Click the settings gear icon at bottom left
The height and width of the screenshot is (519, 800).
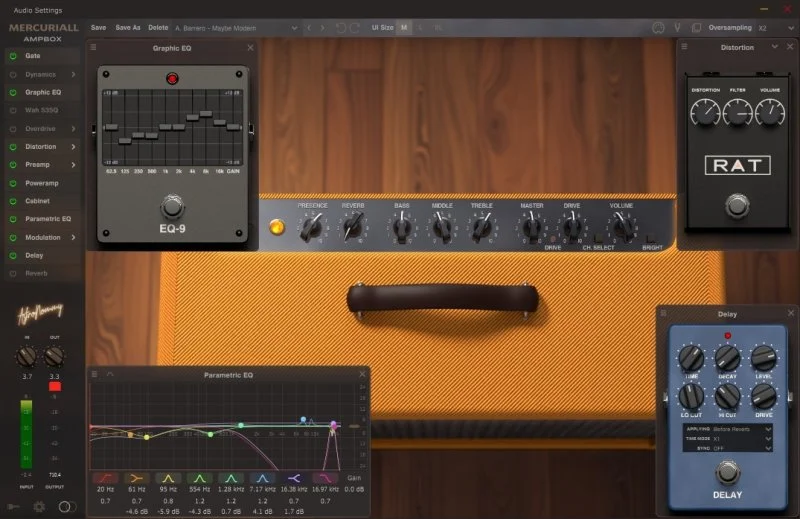[39, 506]
